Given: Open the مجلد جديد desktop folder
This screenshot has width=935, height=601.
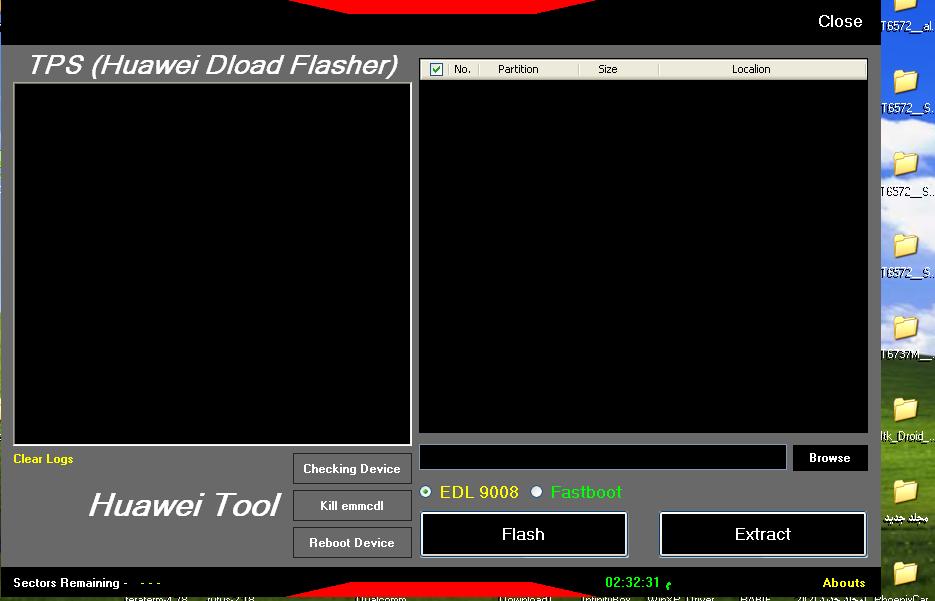Looking at the screenshot, I should point(906,501).
